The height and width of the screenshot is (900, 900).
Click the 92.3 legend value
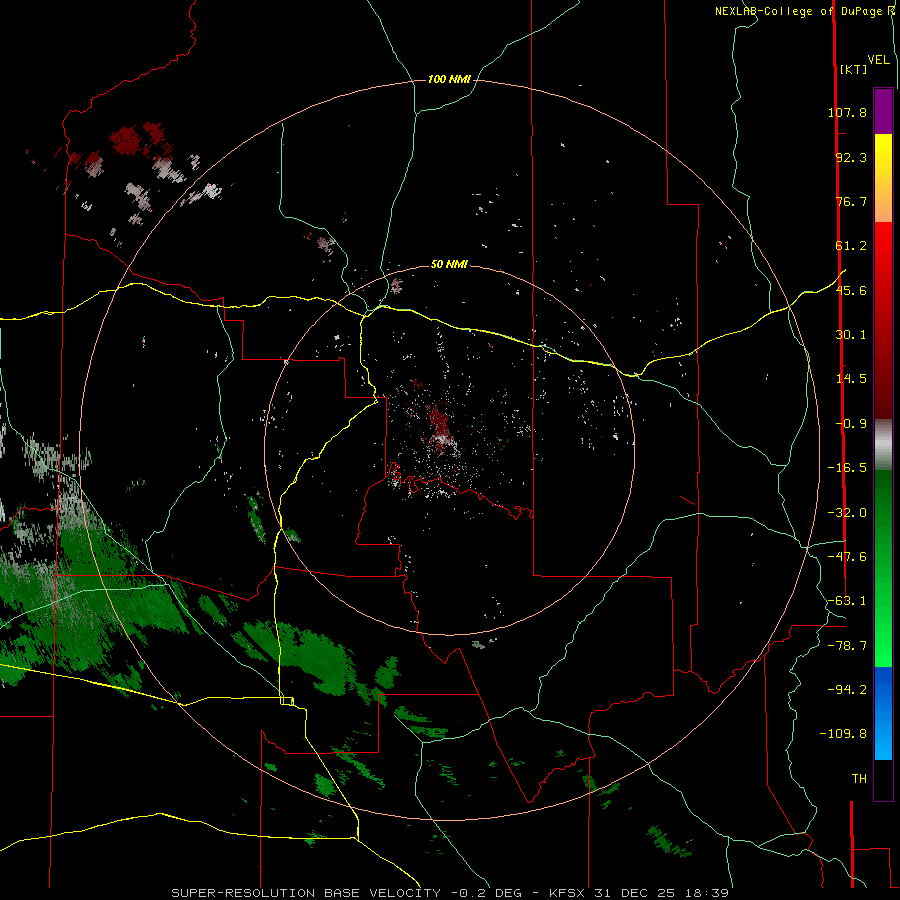tap(851, 157)
